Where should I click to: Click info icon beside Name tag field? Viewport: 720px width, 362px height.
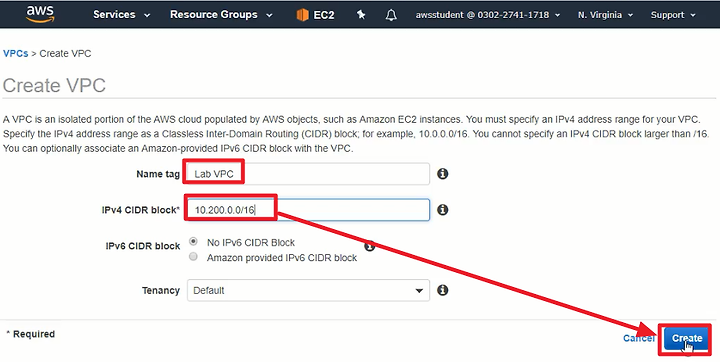pos(443,174)
